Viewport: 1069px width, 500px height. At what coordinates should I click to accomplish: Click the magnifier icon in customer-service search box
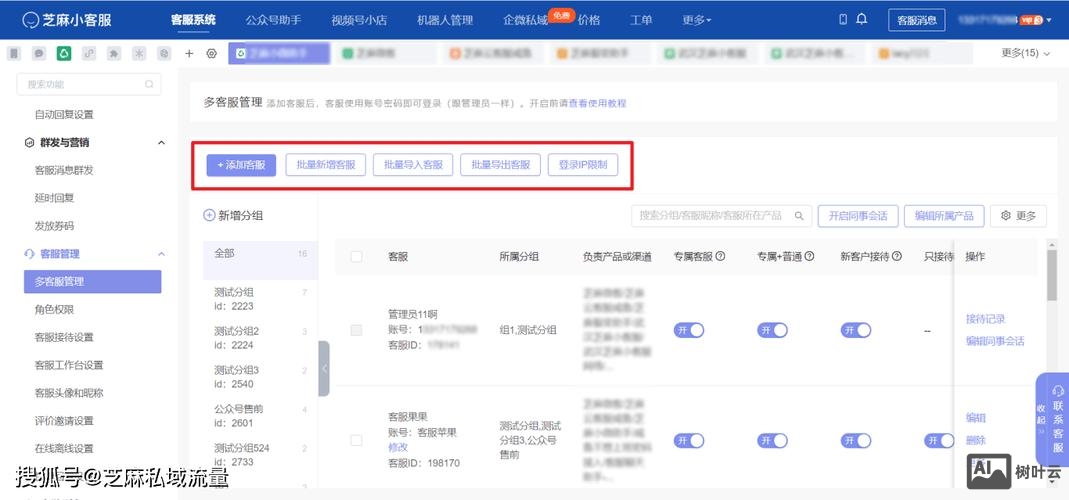[799, 216]
